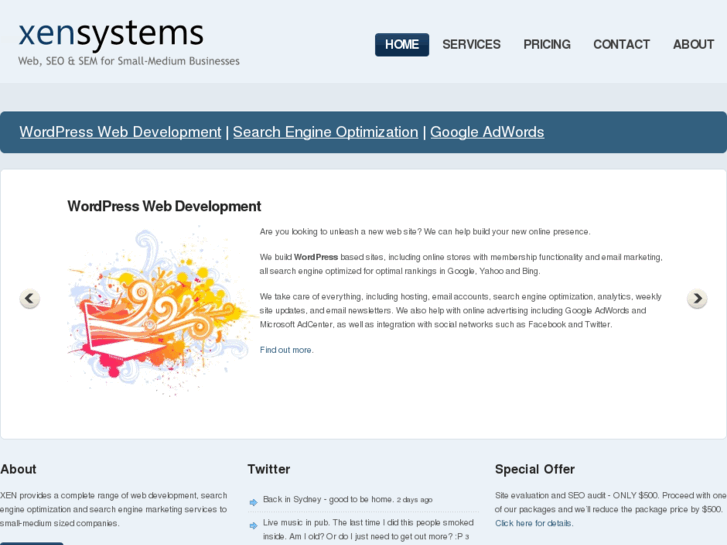727x545 pixels.
Task: Follow Google AdWords banner link
Action: click(x=487, y=132)
